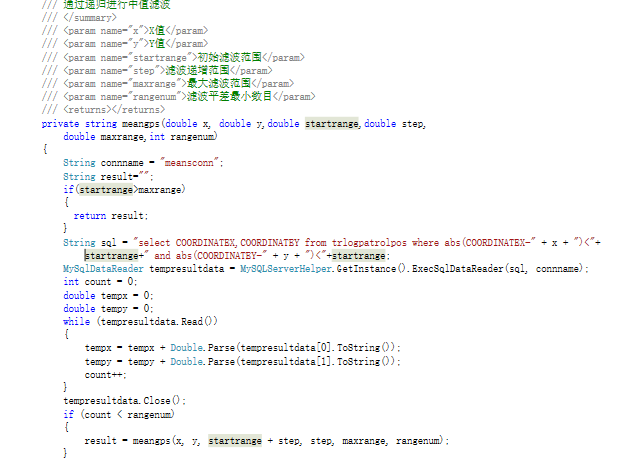The height and width of the screenshot is (460, 633).
Task: Click the "<returns></returns>" comment line
Action: pyautogui.click(x=103, y=109)
